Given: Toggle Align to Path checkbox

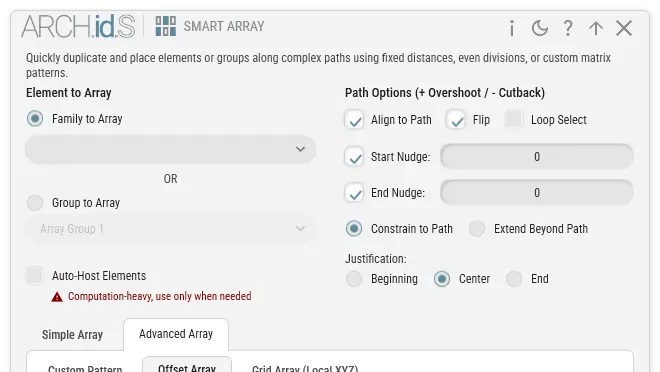Looking at the screenshot, I should [x=354, y=120].
